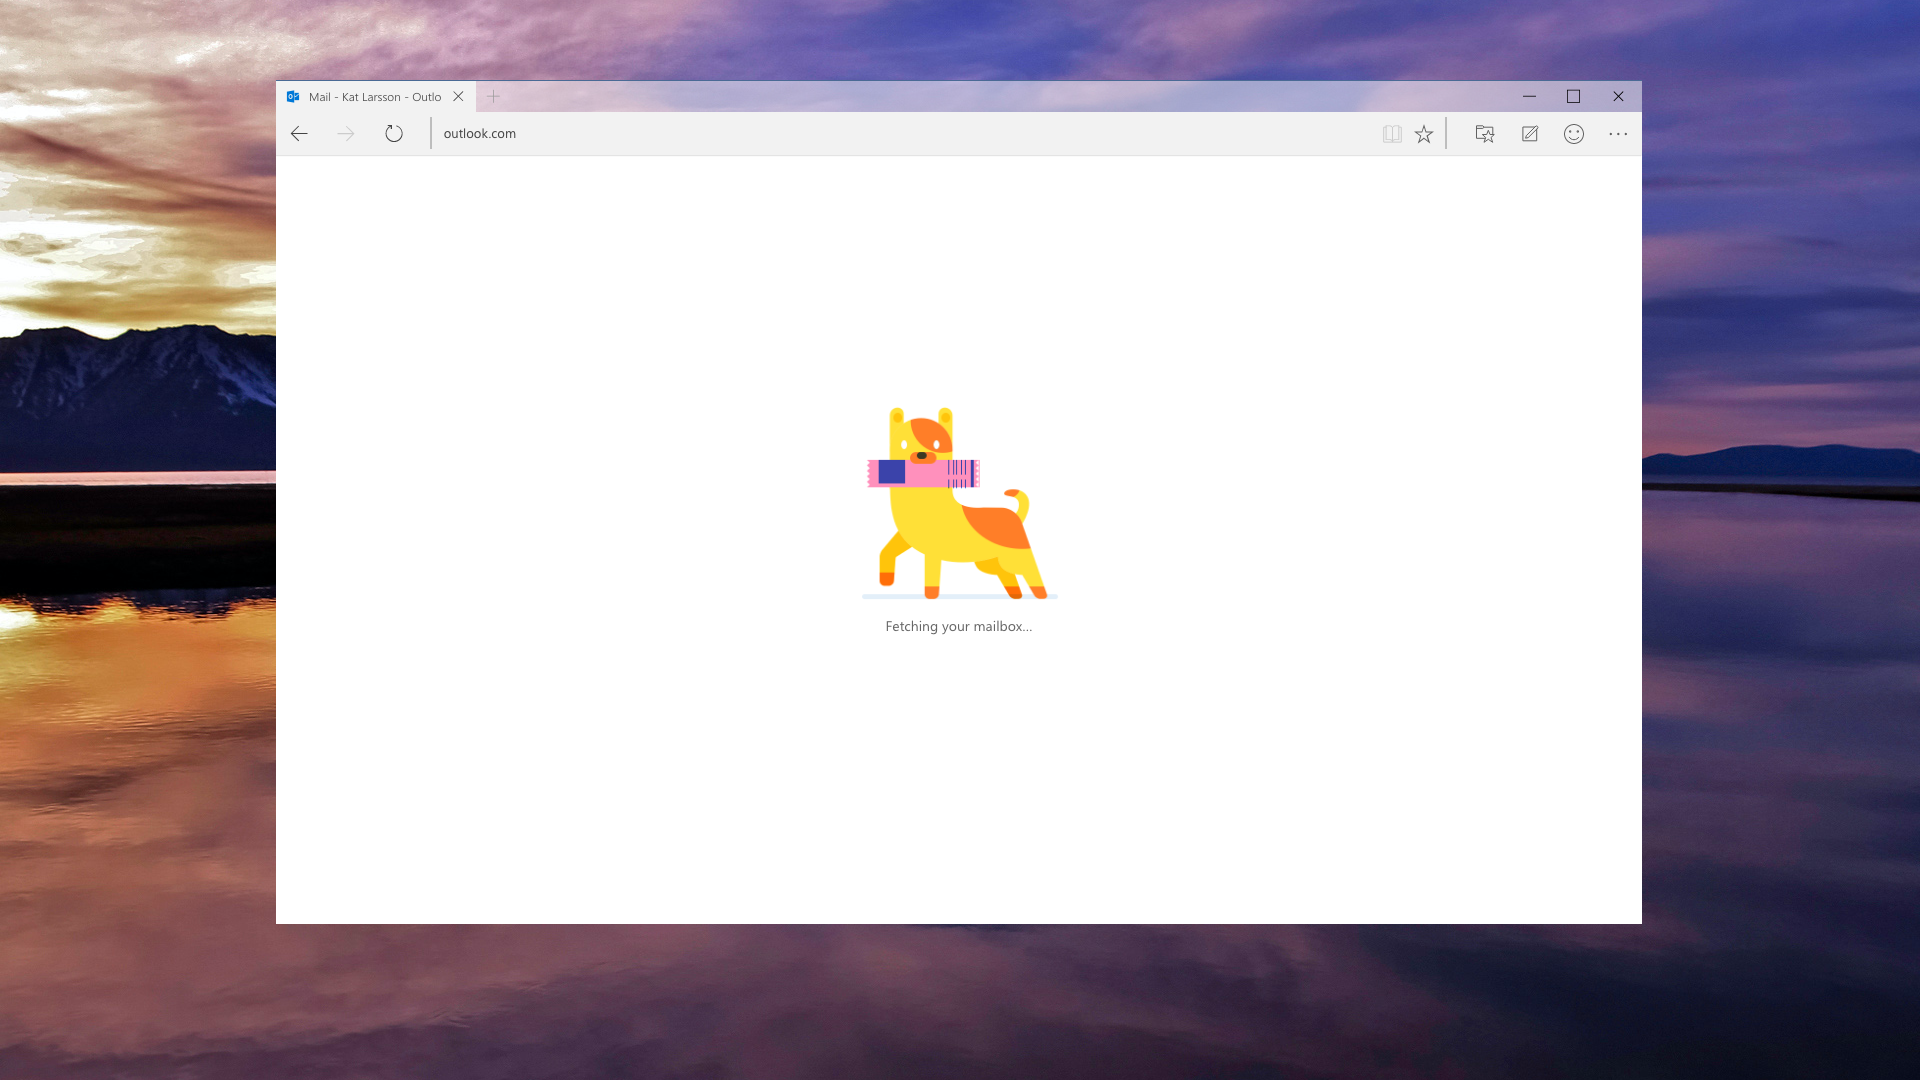Open a new tab with plus button
This screenshot has width=1920, height=1080.
493,97
